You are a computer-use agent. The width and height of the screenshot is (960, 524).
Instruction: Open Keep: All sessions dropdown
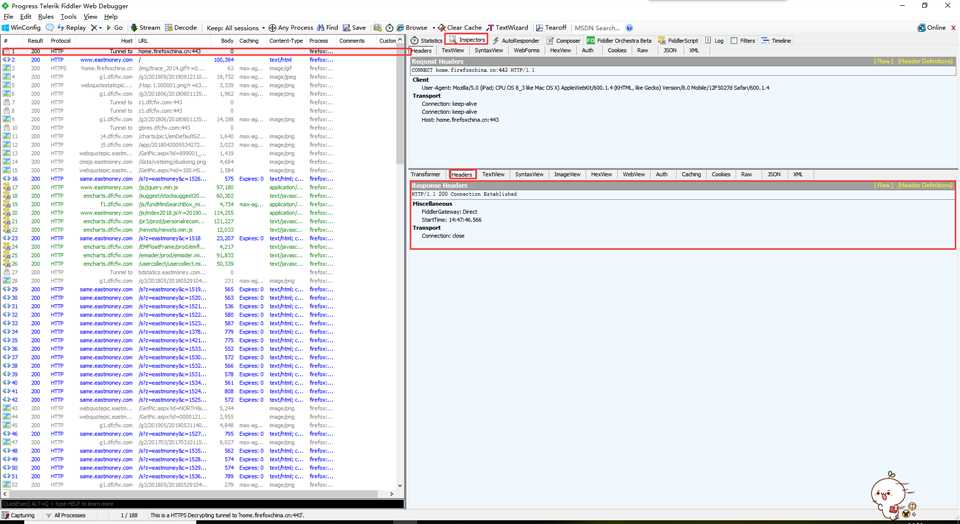[x=236, y=28]
